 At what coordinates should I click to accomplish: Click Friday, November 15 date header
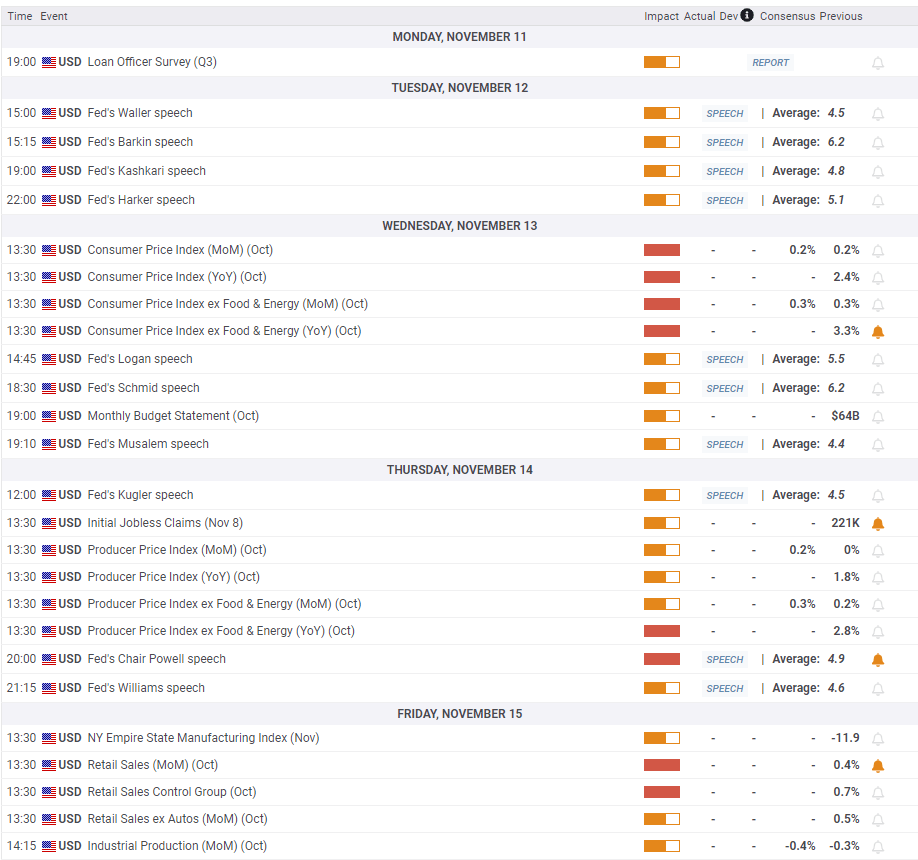click(x=460, y=714)
